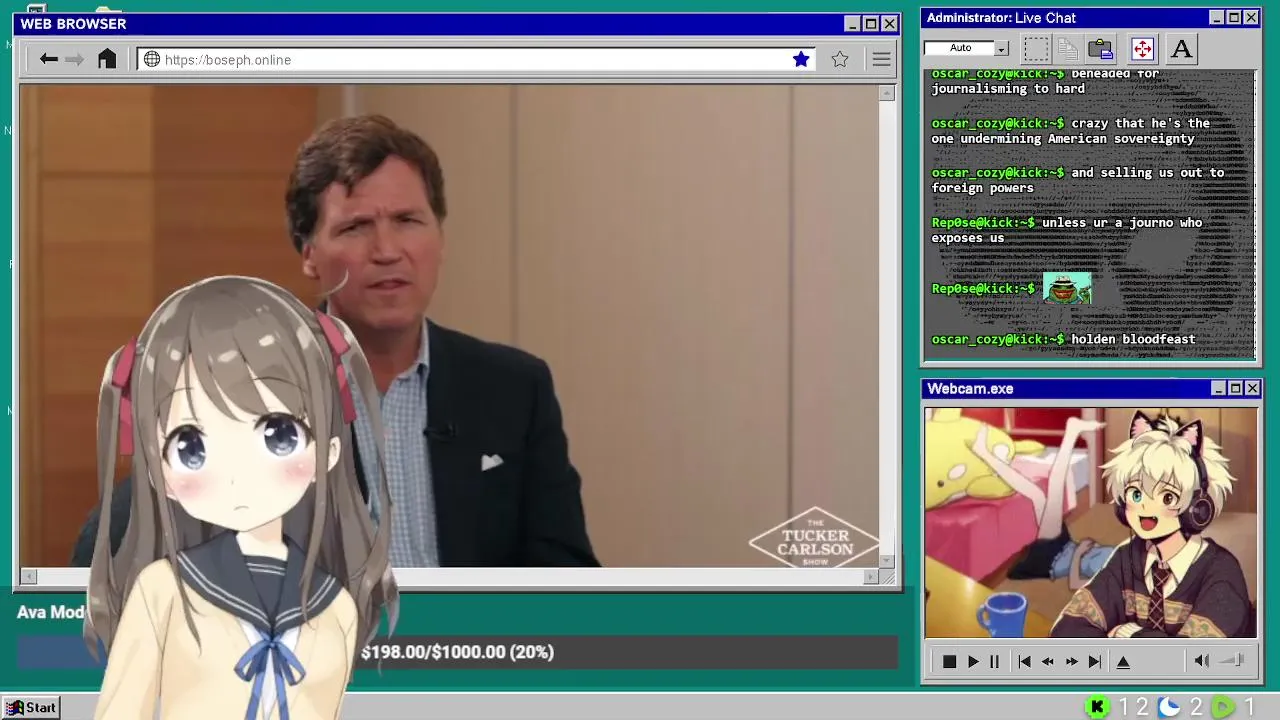The width and height of the screenshot is (1280, 720).
Task: Click 'crazy that he's the' chat message
Action: [1070, 131]
